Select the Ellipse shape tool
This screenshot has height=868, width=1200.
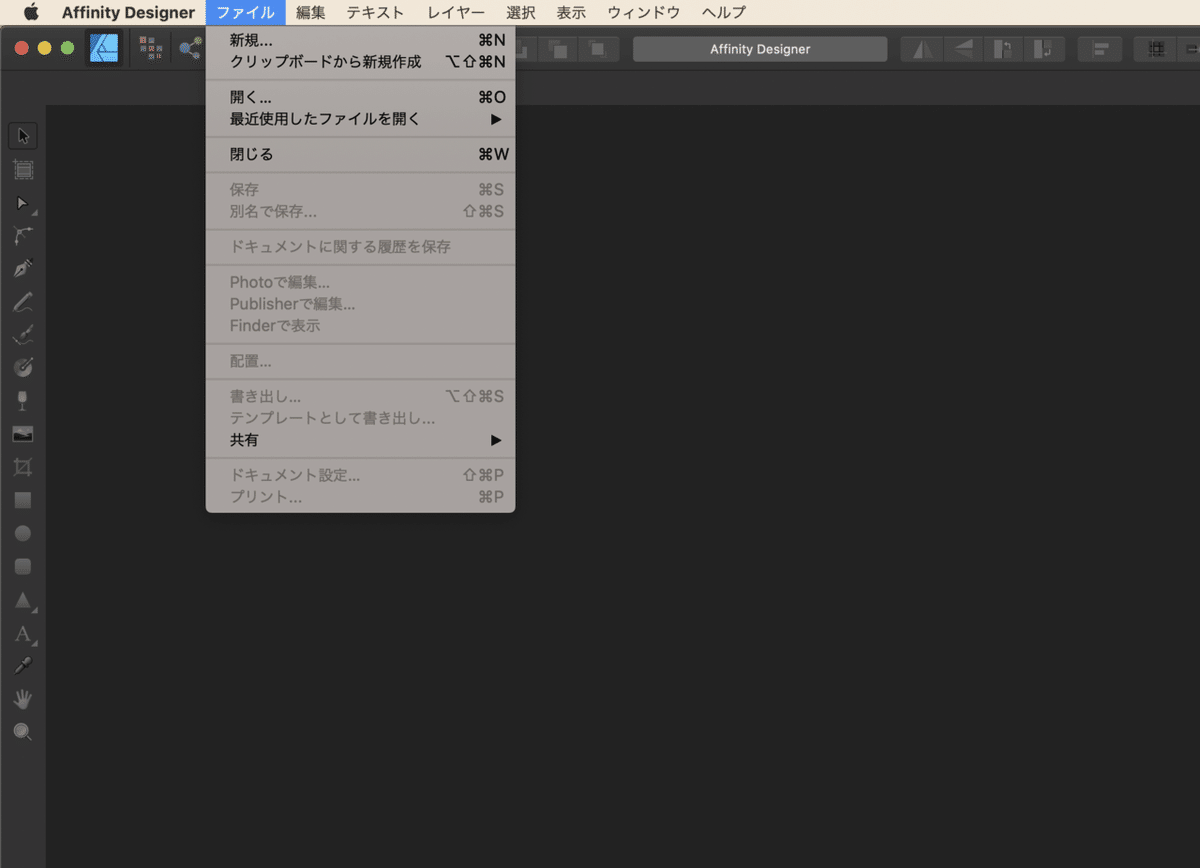(x=23, y=533)
